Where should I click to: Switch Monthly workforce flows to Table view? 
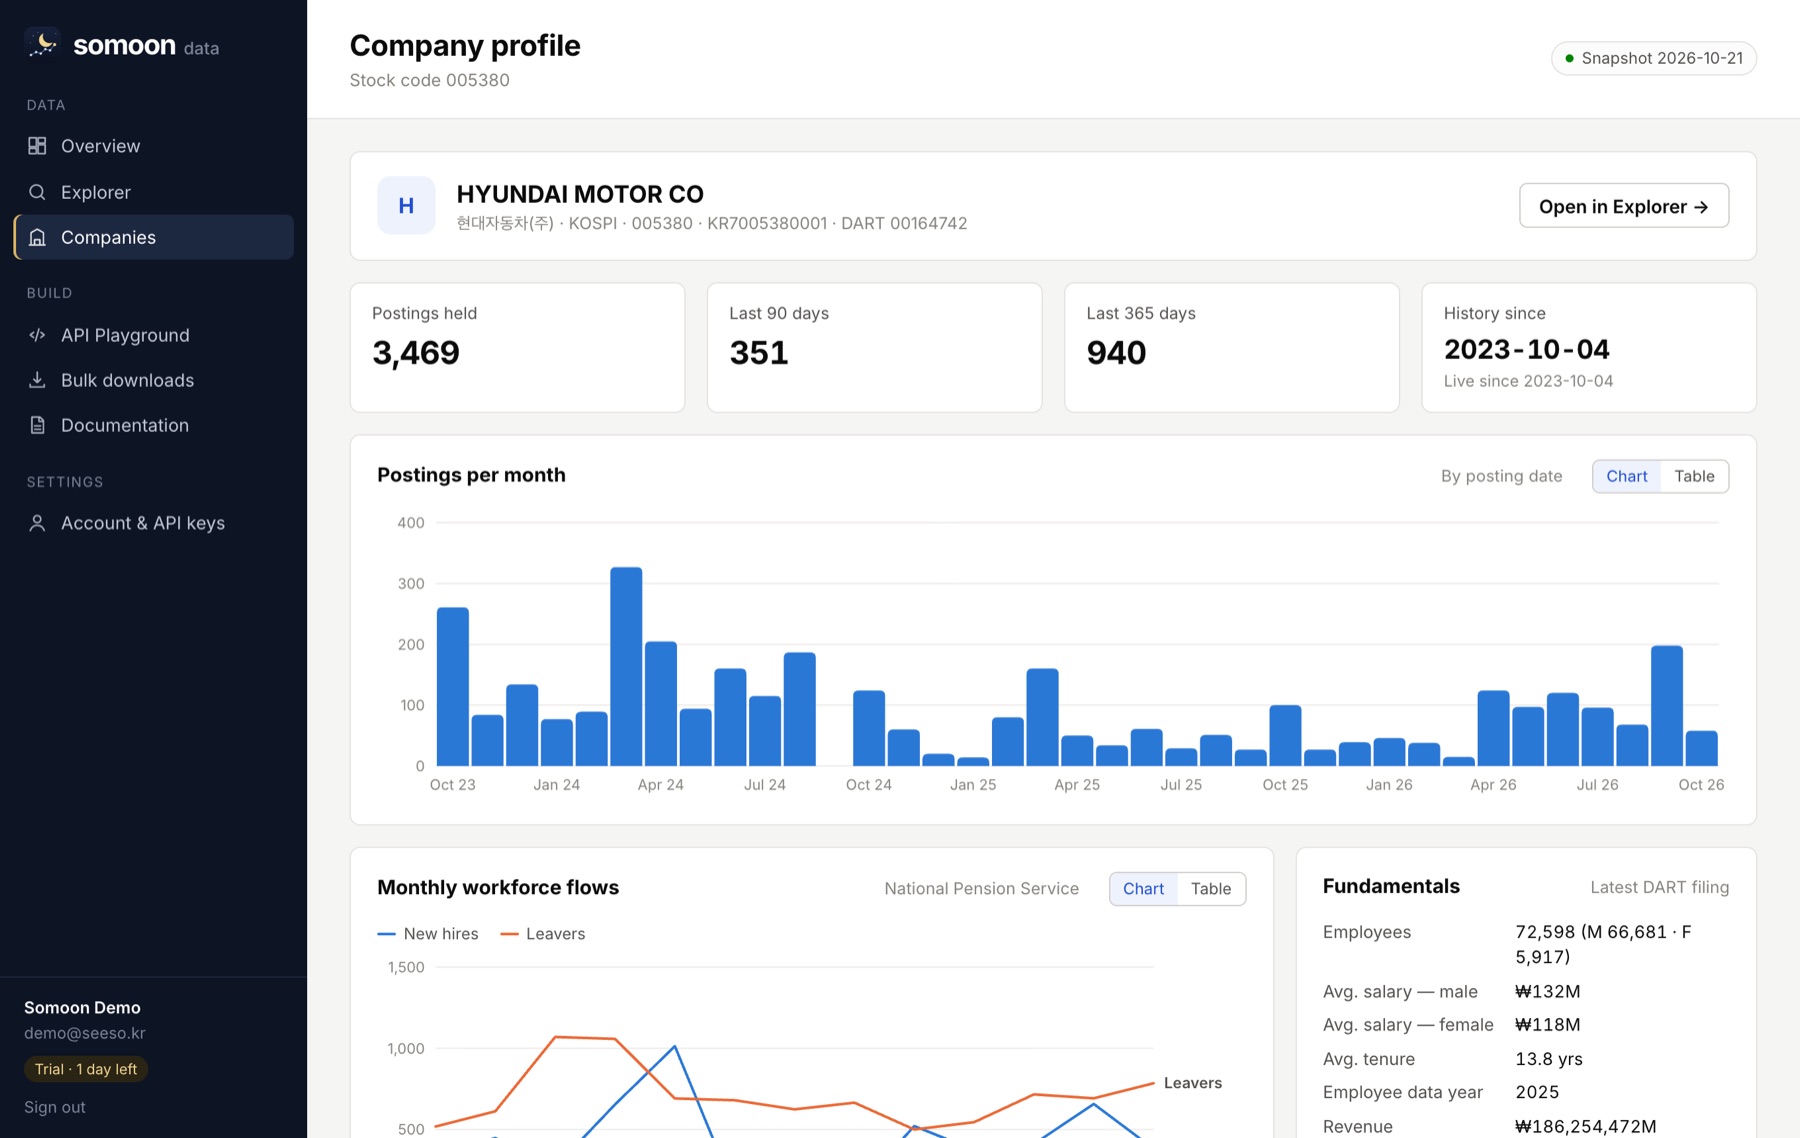tap(1211, 888)
